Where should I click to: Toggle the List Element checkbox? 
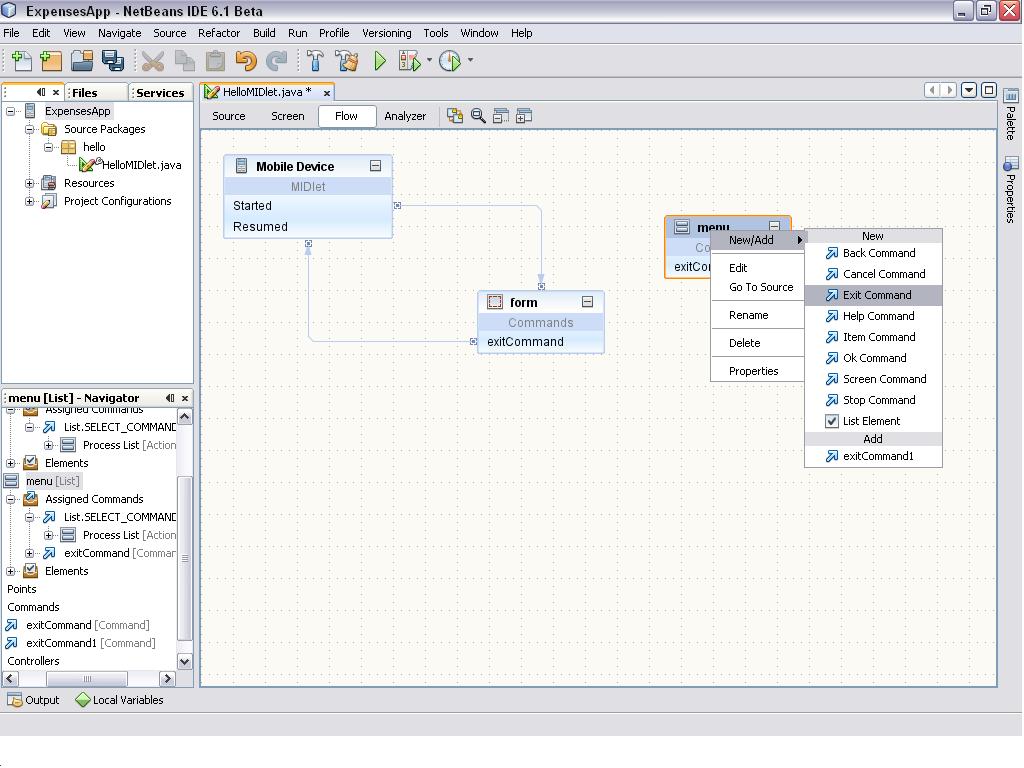(831, 421)
